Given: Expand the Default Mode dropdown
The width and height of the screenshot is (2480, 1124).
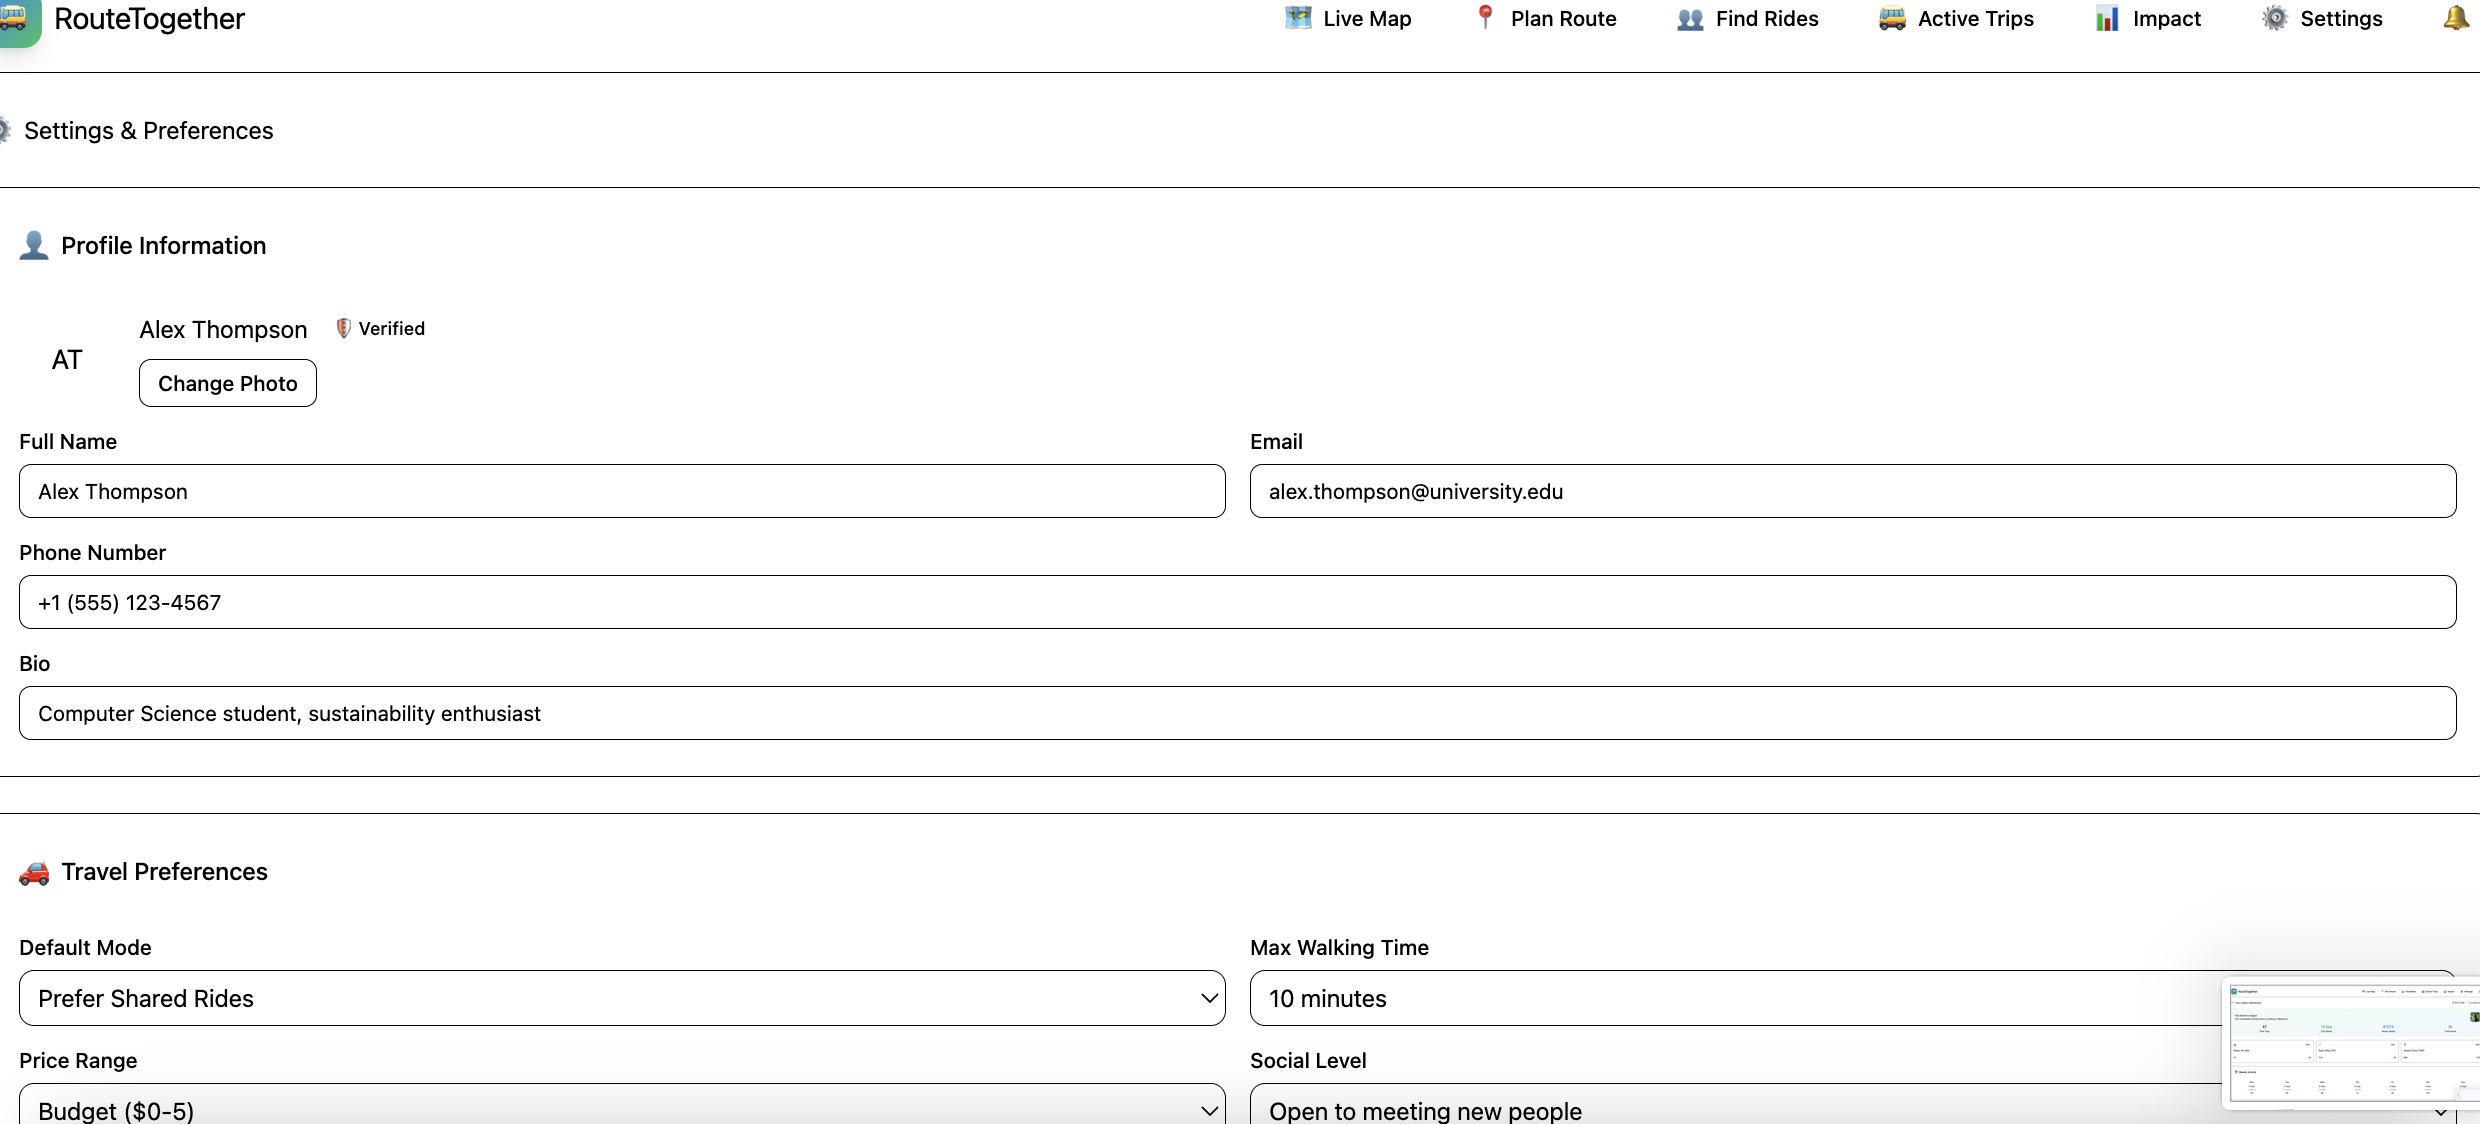Looking at the screenshot, I should [x=622, y=998].
